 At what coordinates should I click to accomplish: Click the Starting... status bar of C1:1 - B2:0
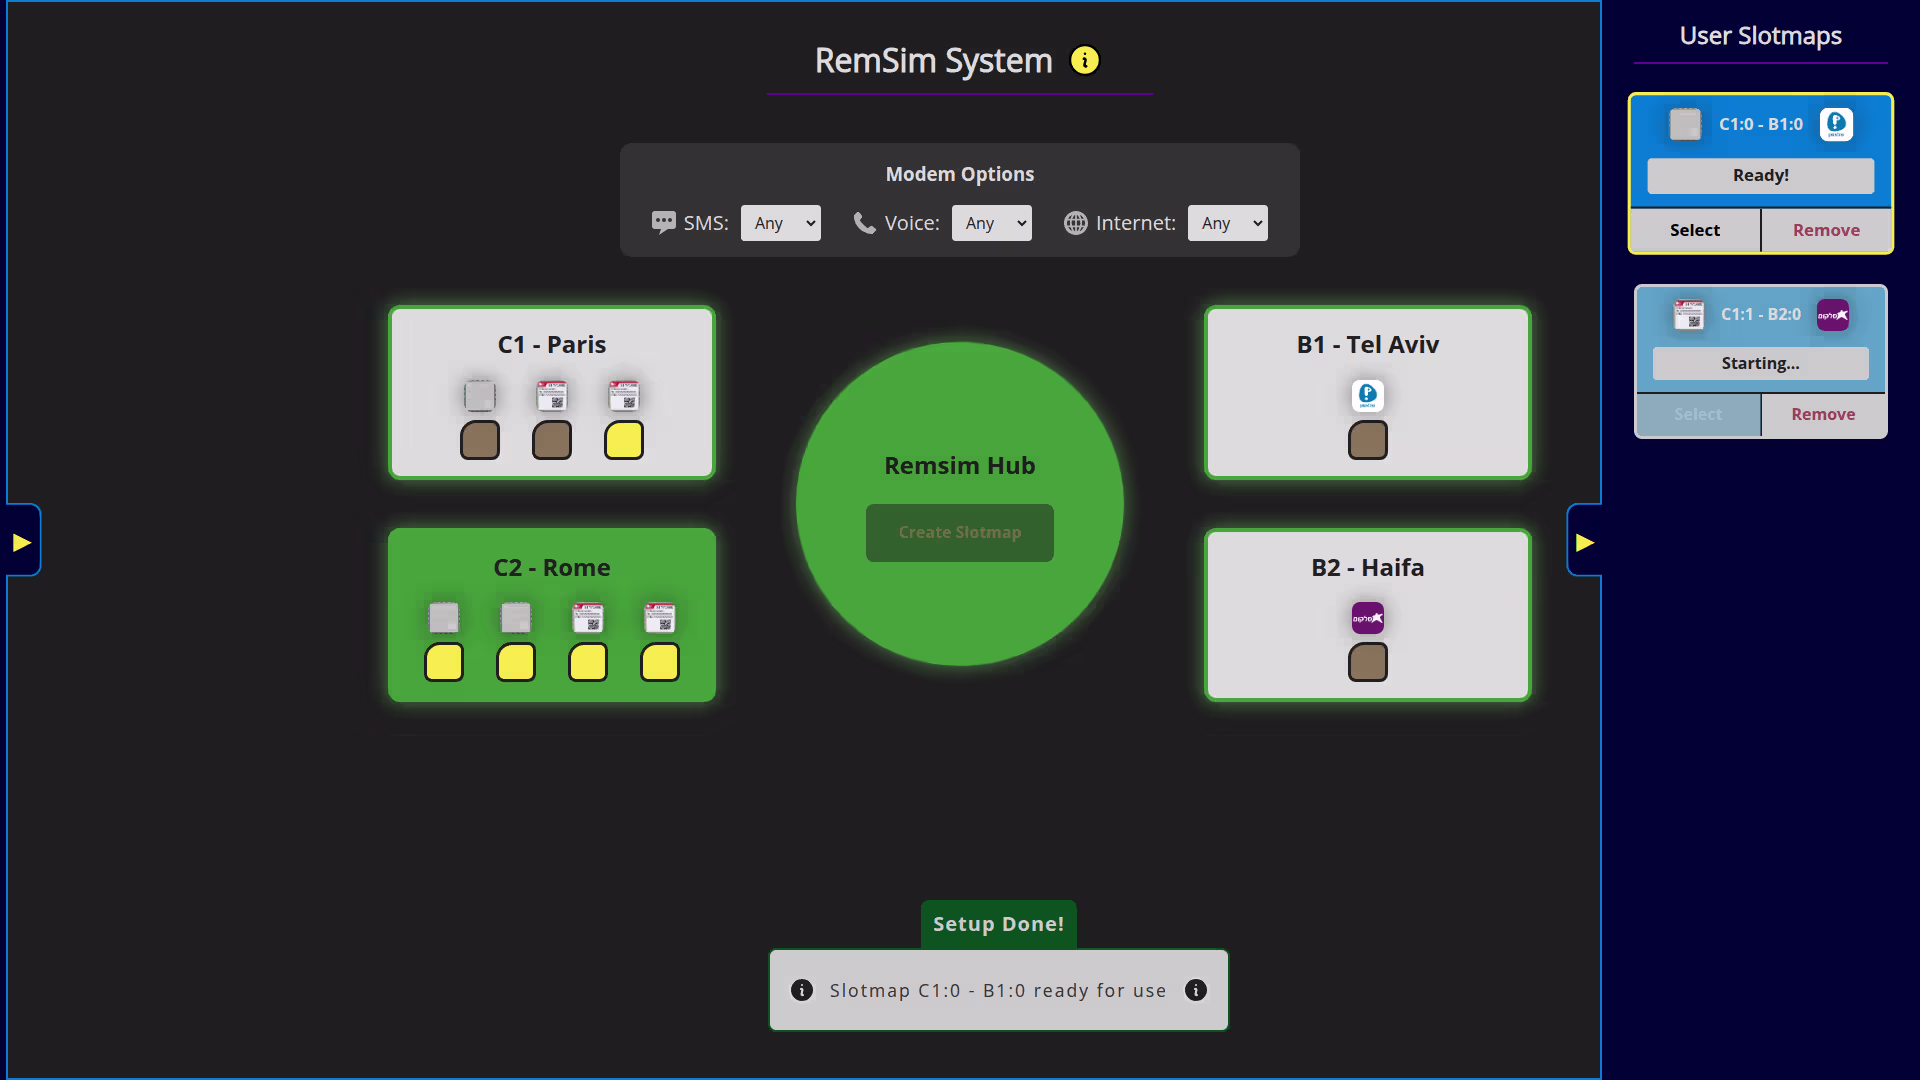[x=1761, y=363]
